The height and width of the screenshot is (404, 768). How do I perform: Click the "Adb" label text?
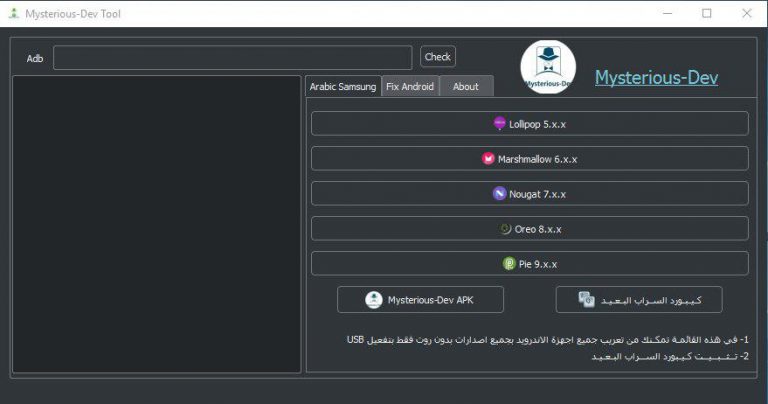click(x=35, y=59)
